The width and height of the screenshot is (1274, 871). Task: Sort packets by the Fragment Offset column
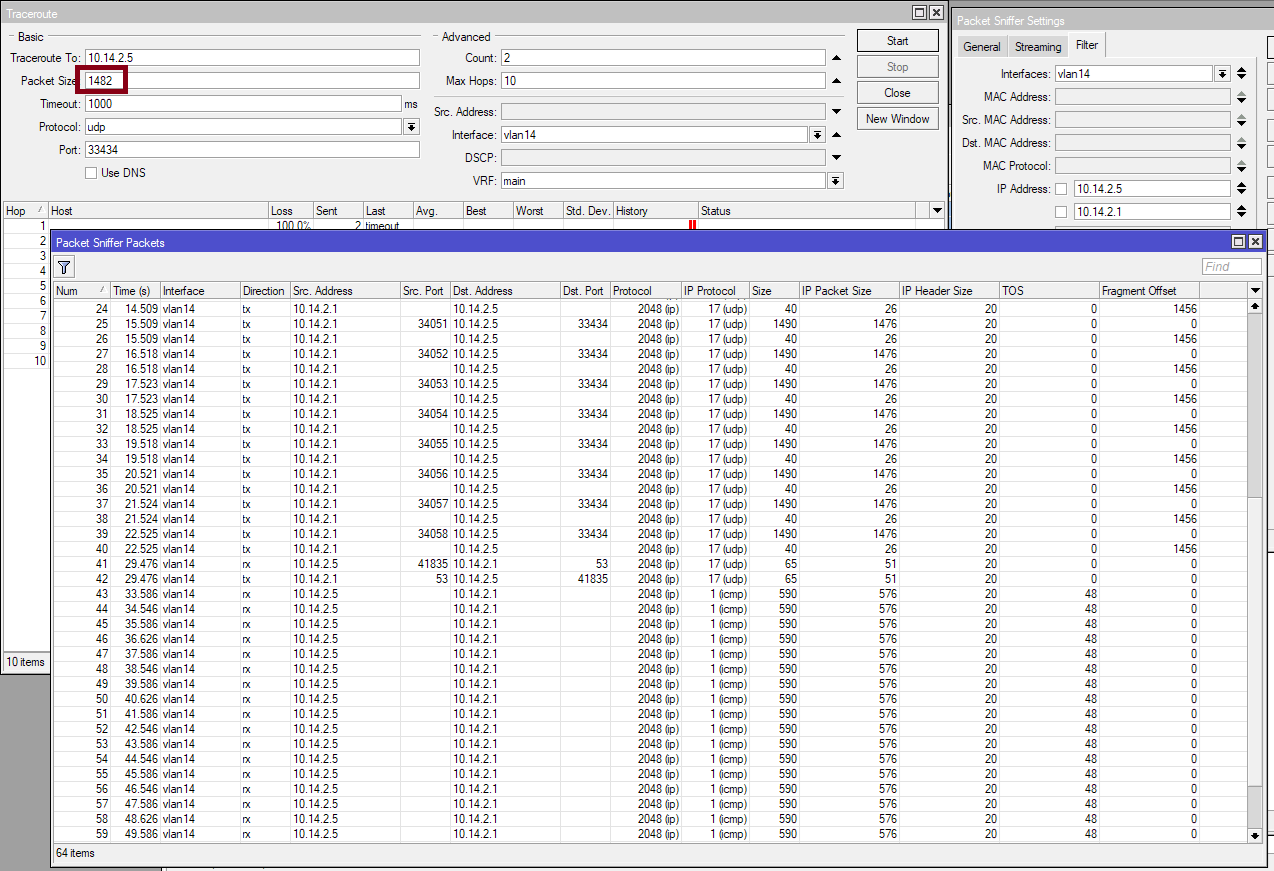point(1149,291)
